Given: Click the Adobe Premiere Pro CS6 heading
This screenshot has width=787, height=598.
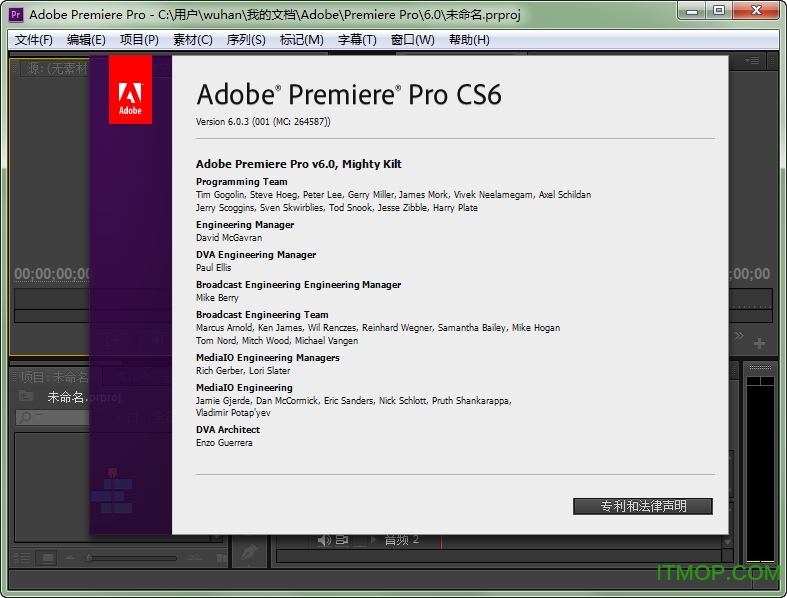Looking at the screenshot, I should tap(349, 94).
